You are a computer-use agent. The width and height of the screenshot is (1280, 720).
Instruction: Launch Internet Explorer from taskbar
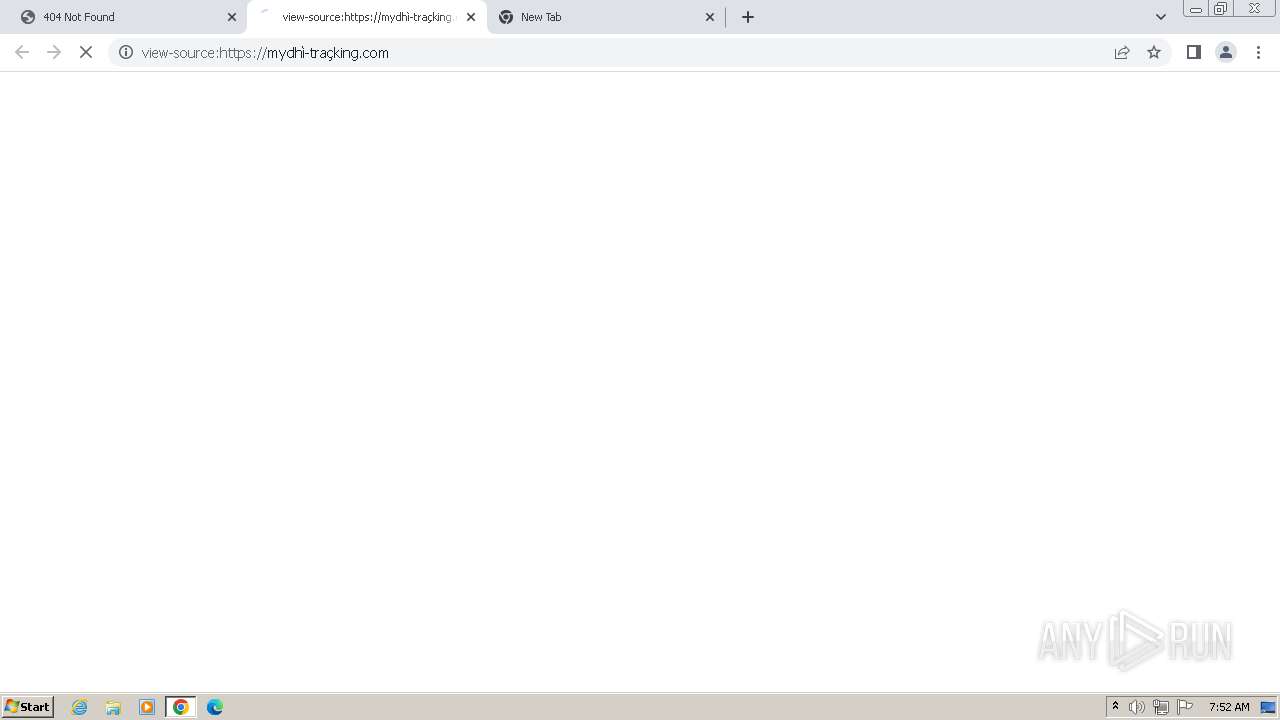pos(80,707)
